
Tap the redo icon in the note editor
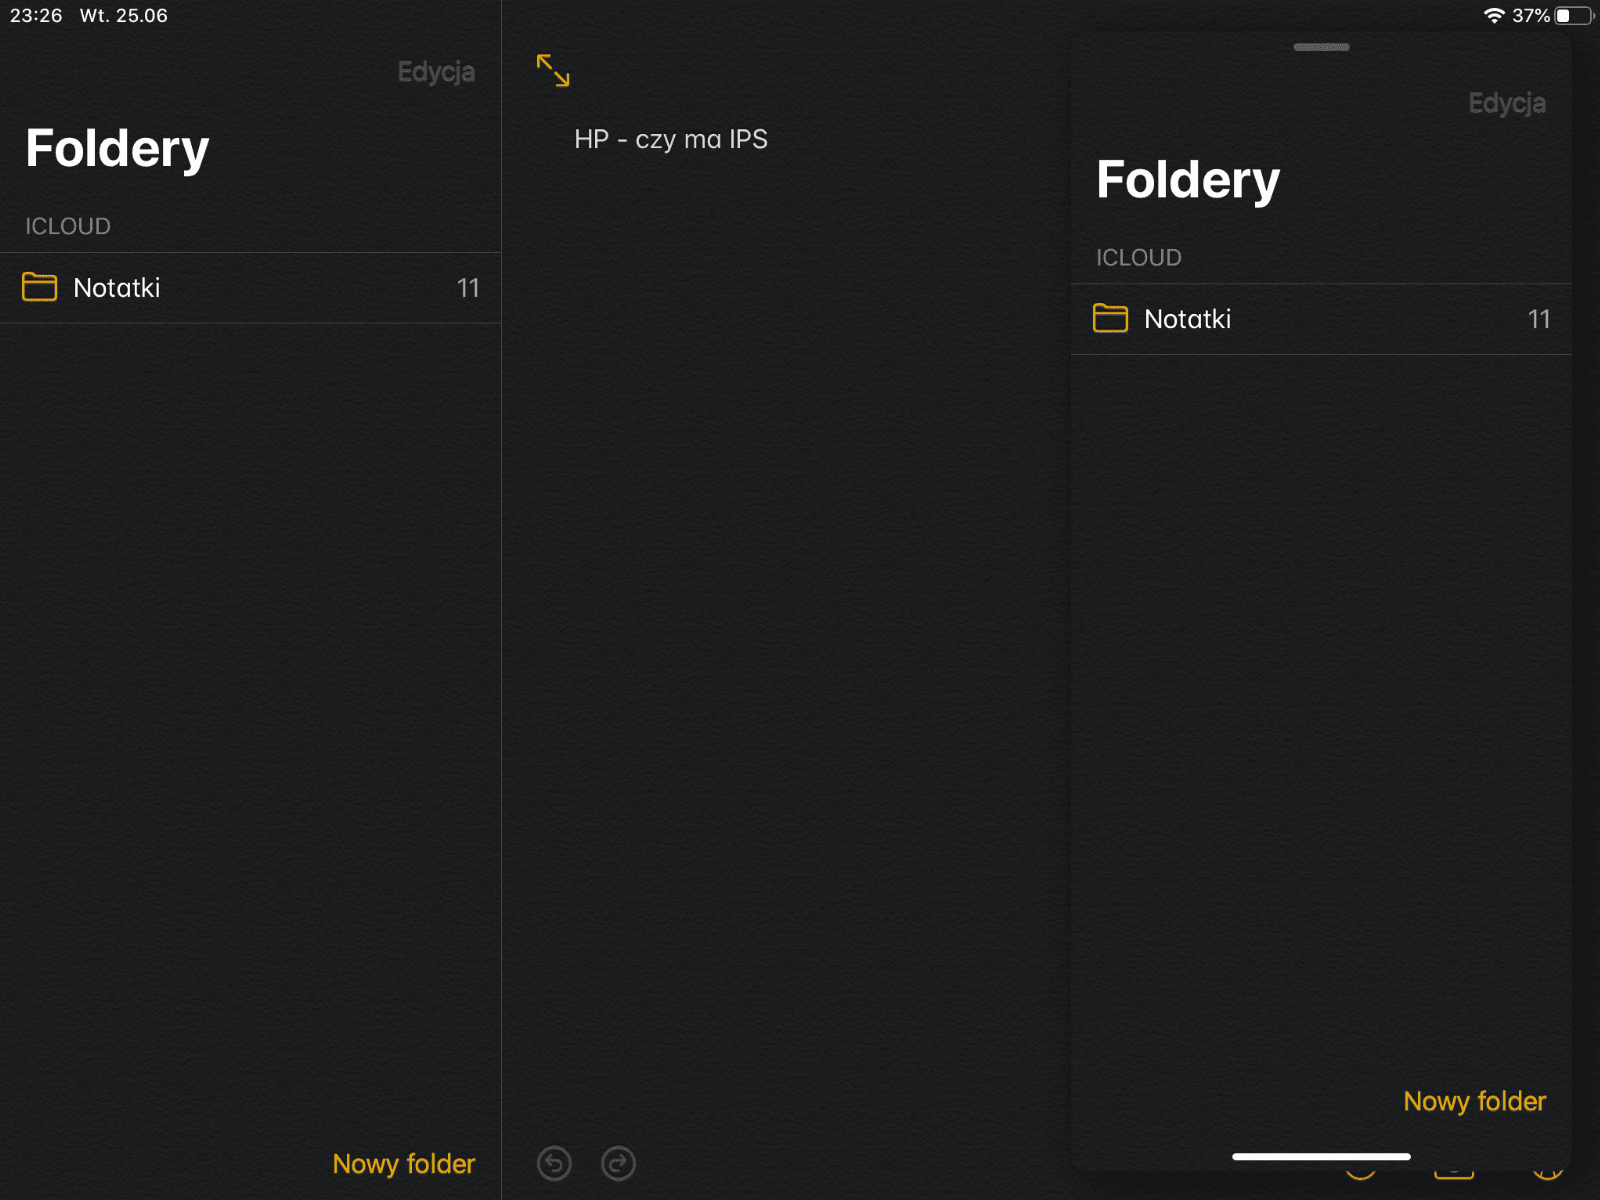[x=618, y=1163]
